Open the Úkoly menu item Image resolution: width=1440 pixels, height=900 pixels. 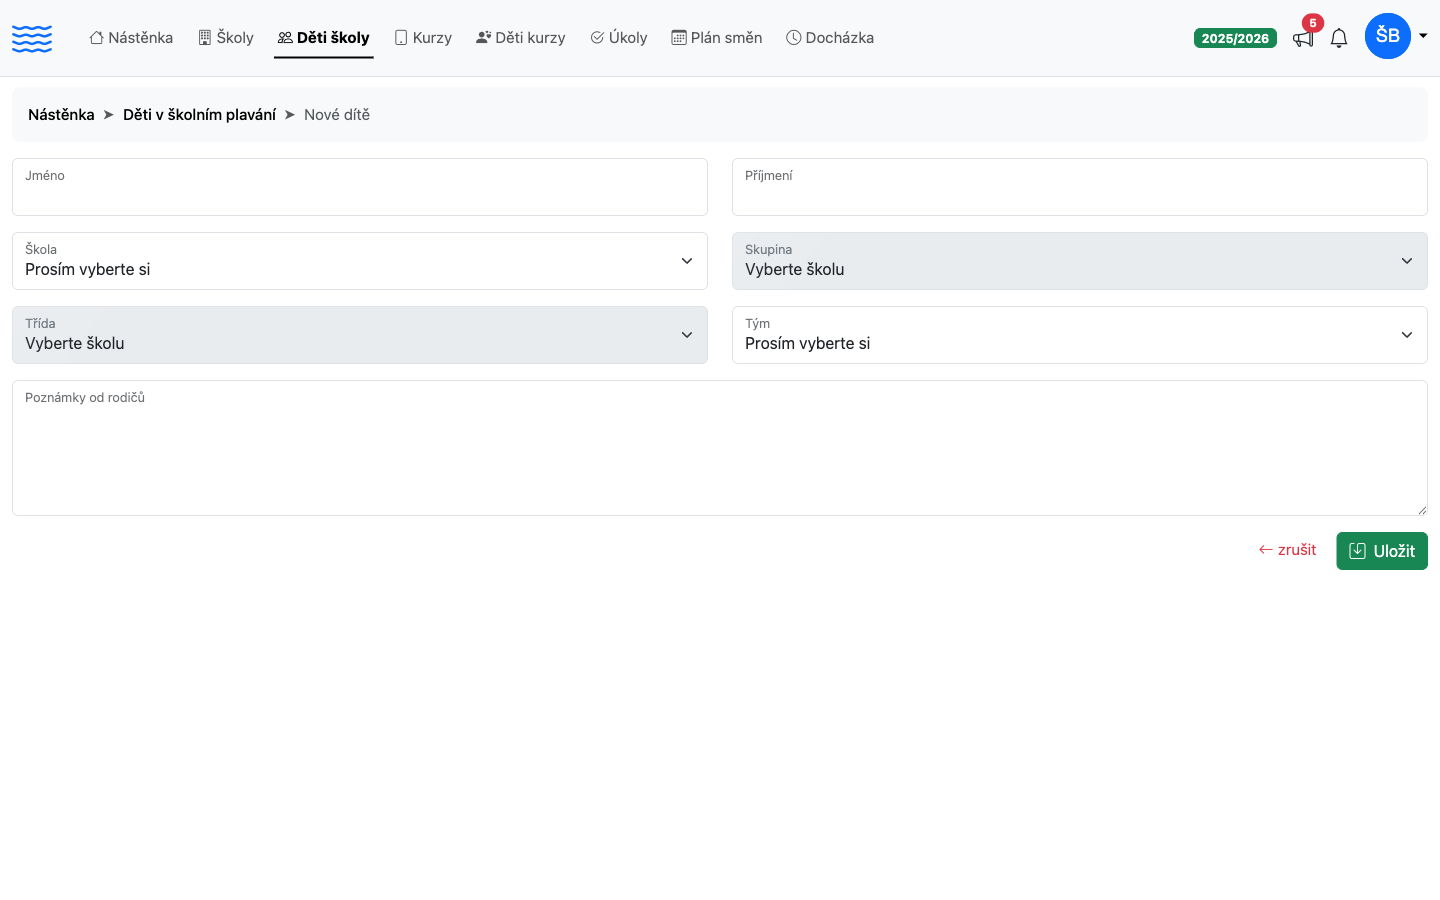tap(619, 38)
